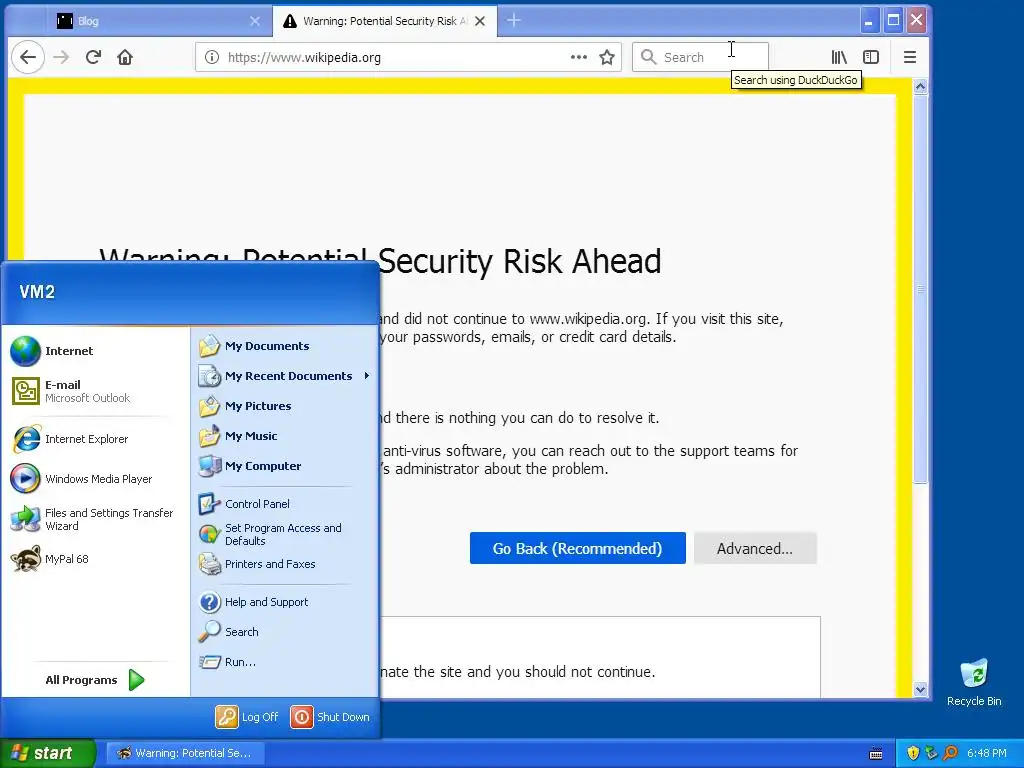Click the vertical scrollbar thumb

tap(920, 289)
